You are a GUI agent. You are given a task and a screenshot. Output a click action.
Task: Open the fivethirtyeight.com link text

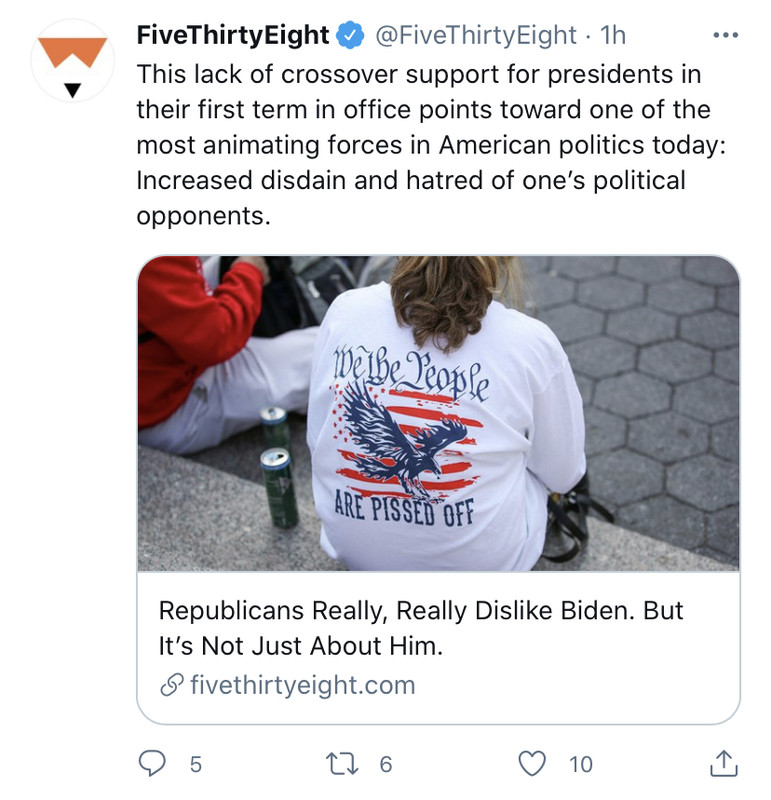(302, 686)
